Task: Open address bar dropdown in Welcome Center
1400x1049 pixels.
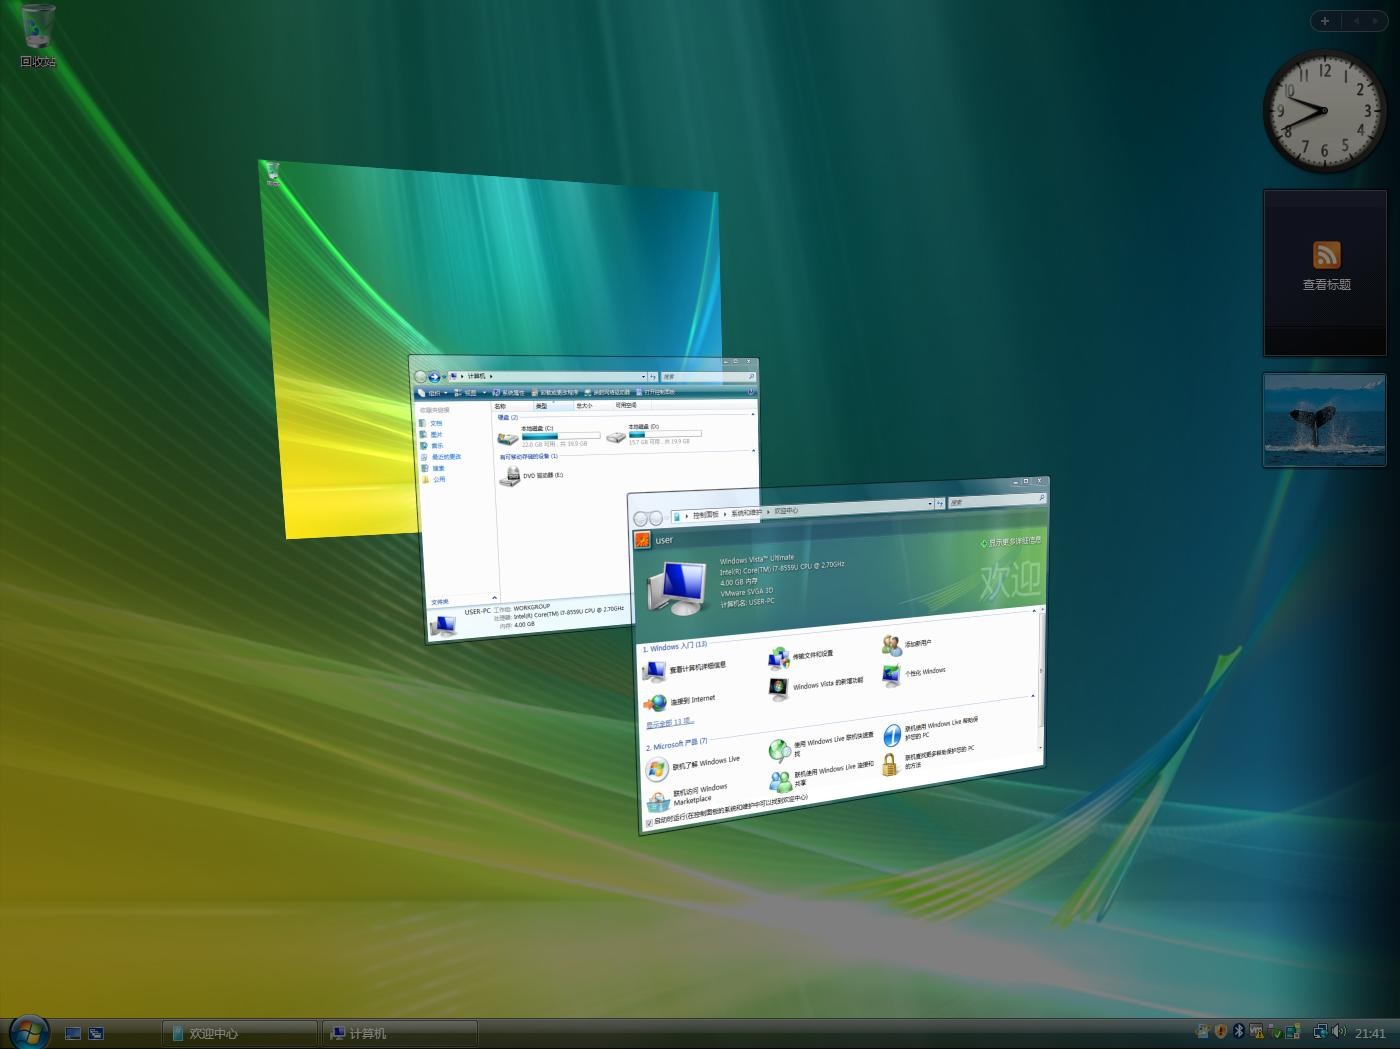Action: [929, 504]
